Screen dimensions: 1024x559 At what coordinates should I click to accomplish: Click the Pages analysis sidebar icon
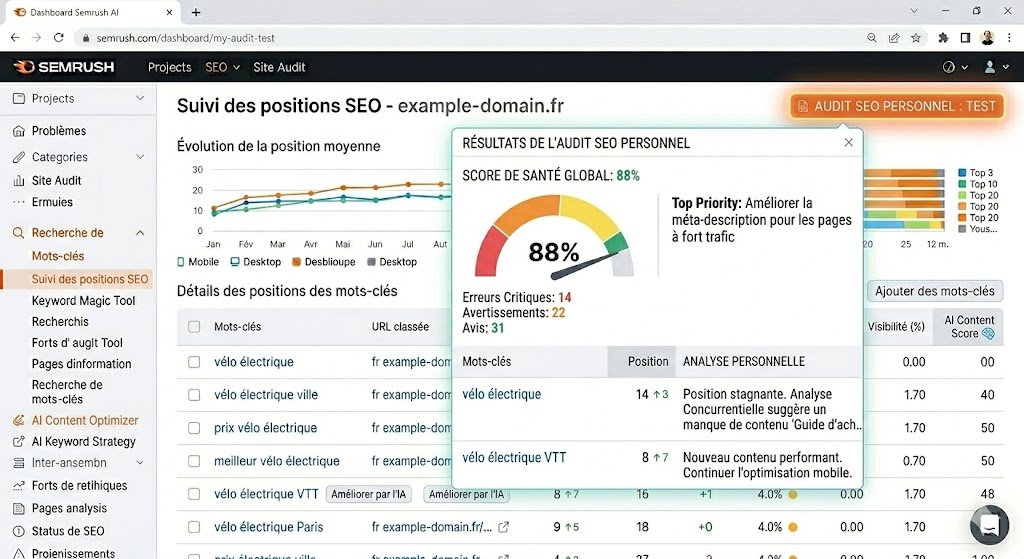click(19, 509)
